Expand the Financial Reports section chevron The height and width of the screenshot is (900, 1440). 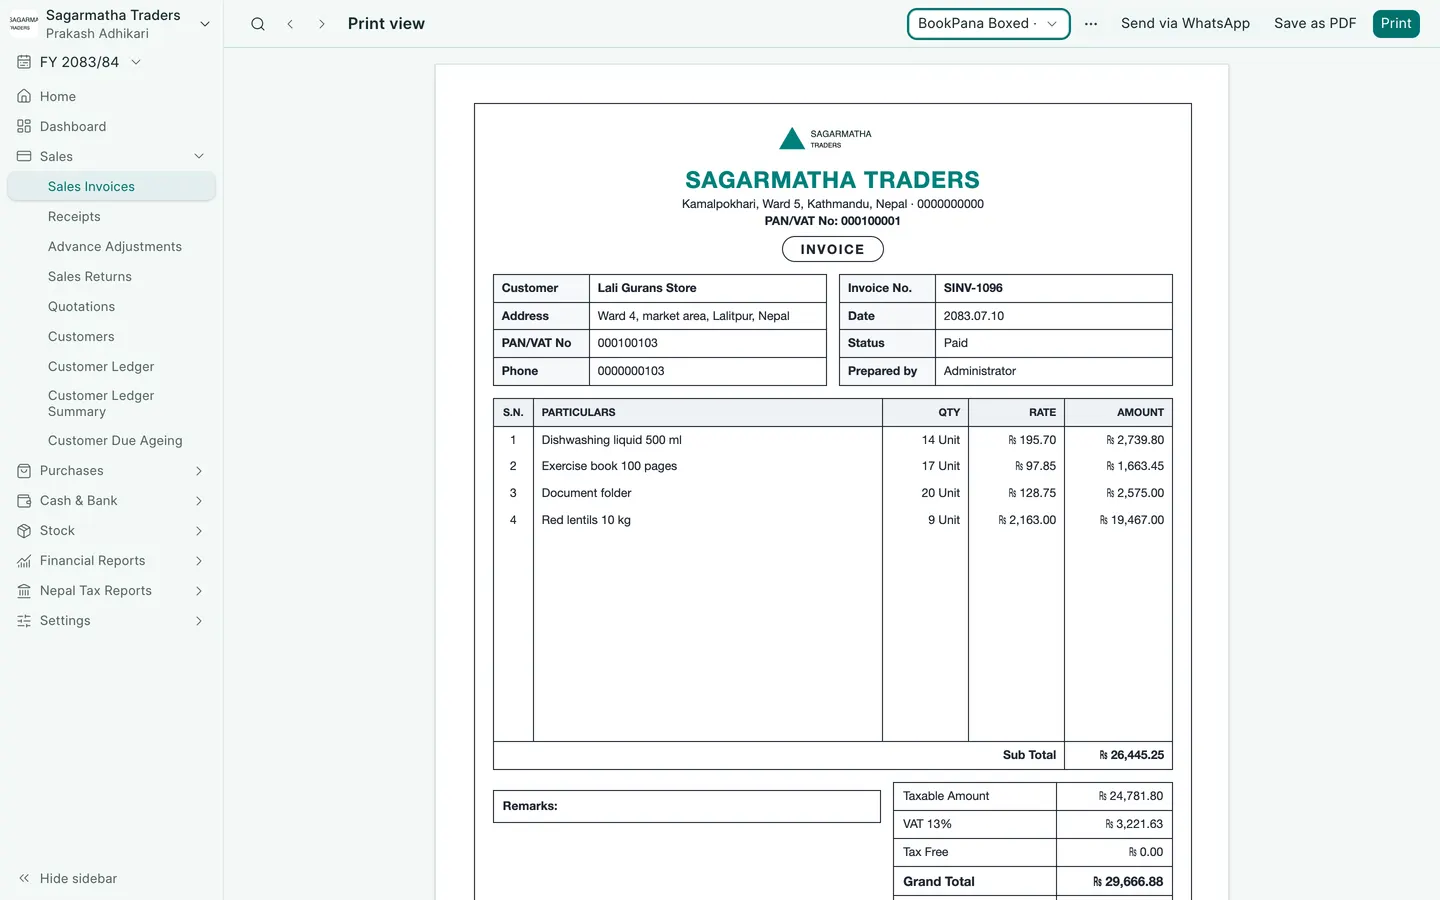tap(199, 560)
